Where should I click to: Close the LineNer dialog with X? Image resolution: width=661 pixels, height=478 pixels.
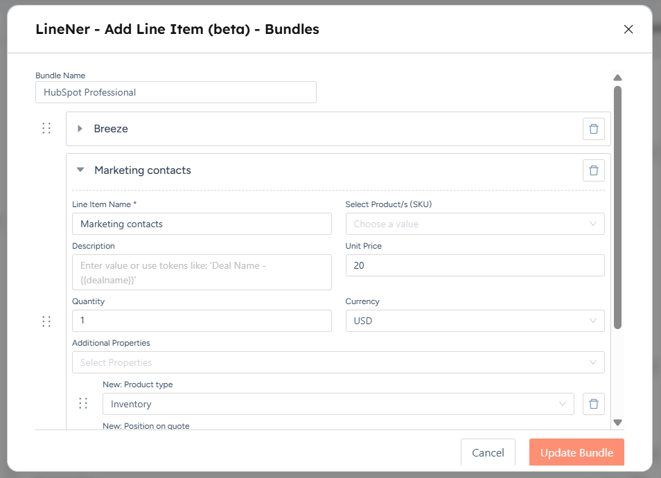(x=628, y=29)
